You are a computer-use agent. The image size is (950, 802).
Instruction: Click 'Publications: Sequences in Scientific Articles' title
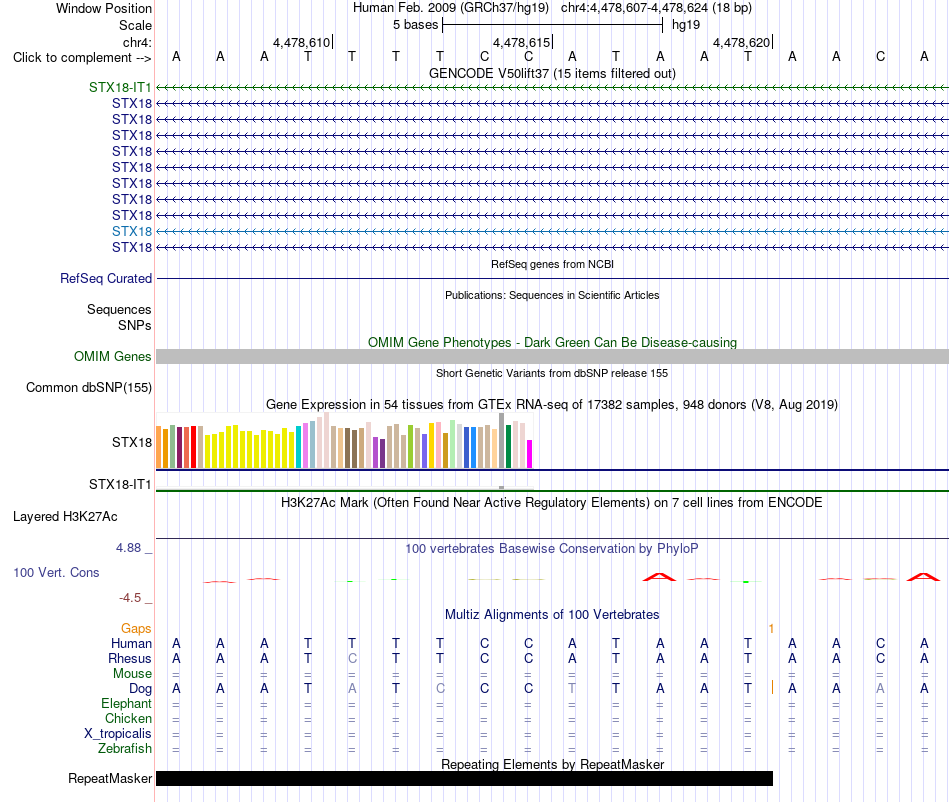[x=552, y=295]
